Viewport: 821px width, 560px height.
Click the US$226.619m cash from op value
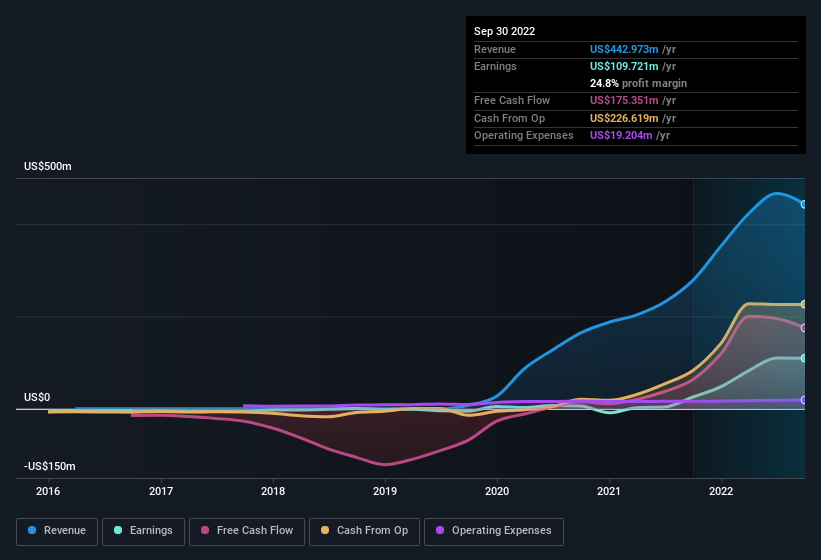click(x=624, y=118)
